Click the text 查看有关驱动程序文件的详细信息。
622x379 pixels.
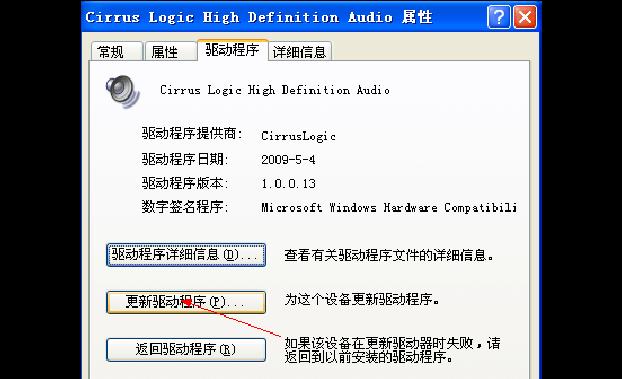click(390, 255)
